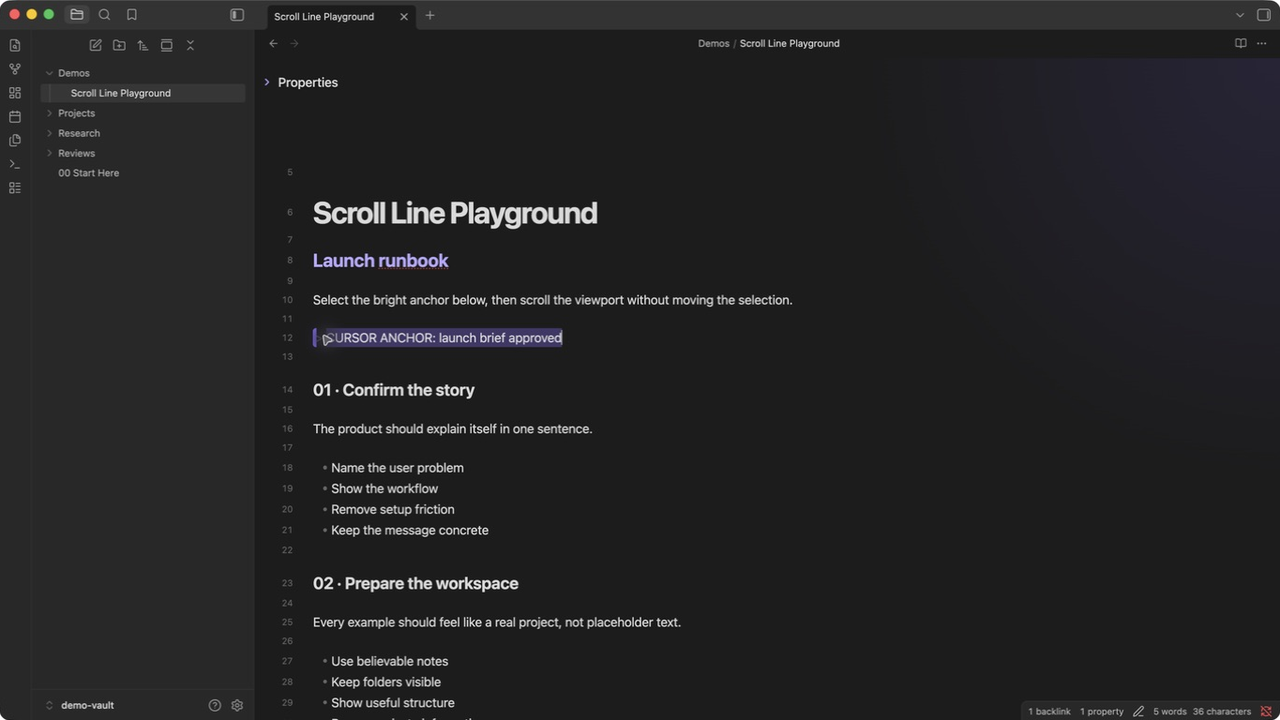Navigate back with the left arrow

[273, 43]
